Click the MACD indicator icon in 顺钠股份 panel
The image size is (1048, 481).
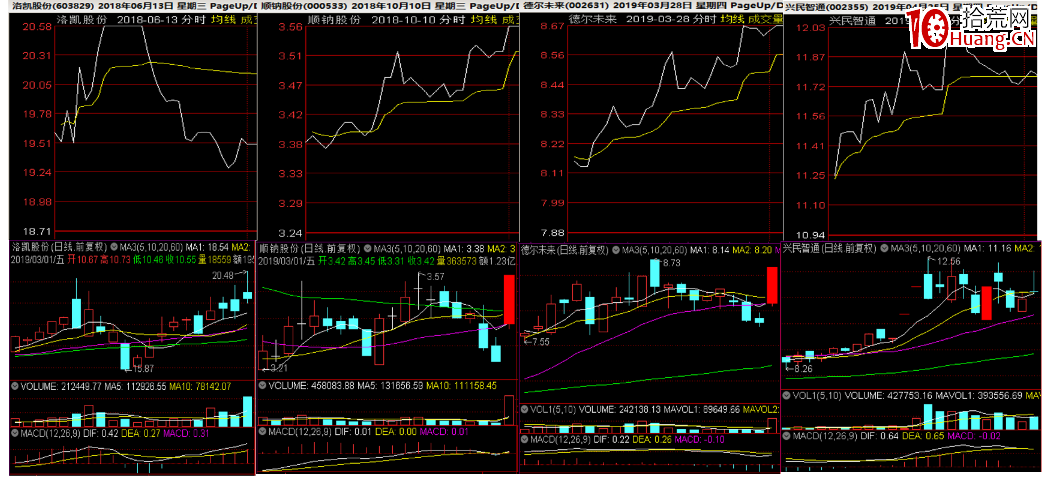click(263, 432)
